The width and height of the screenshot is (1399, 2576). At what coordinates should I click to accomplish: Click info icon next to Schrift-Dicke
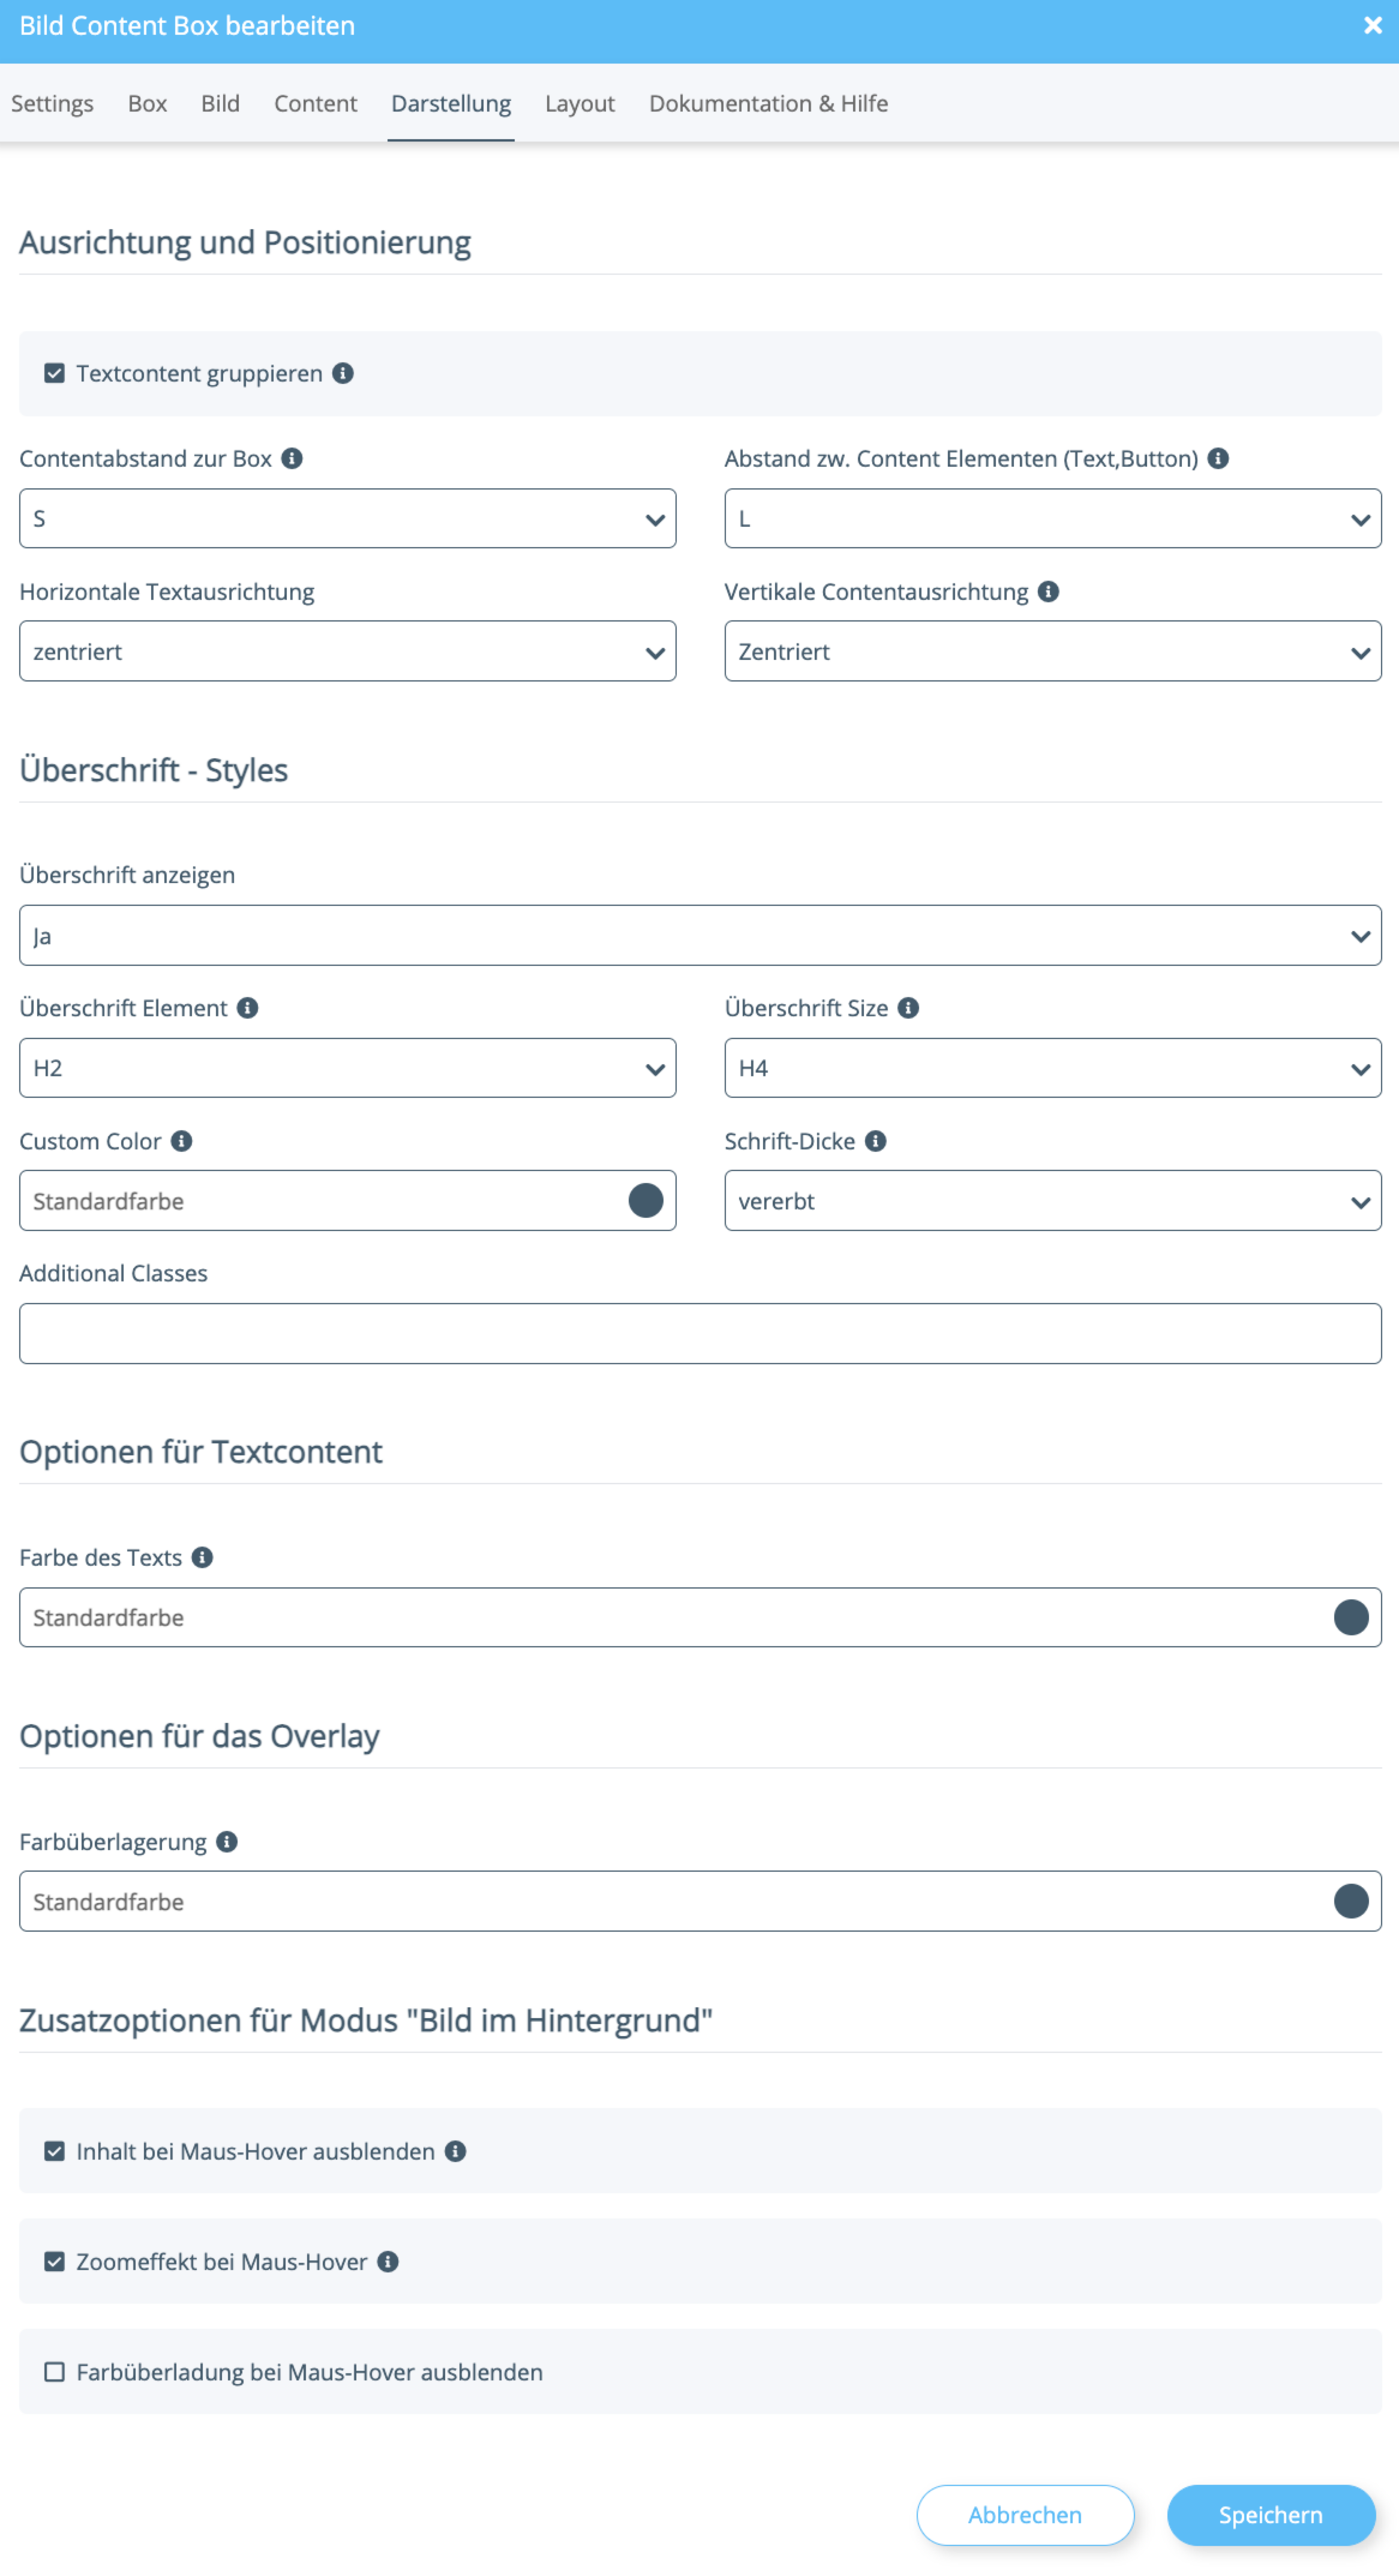[875, 1141]
